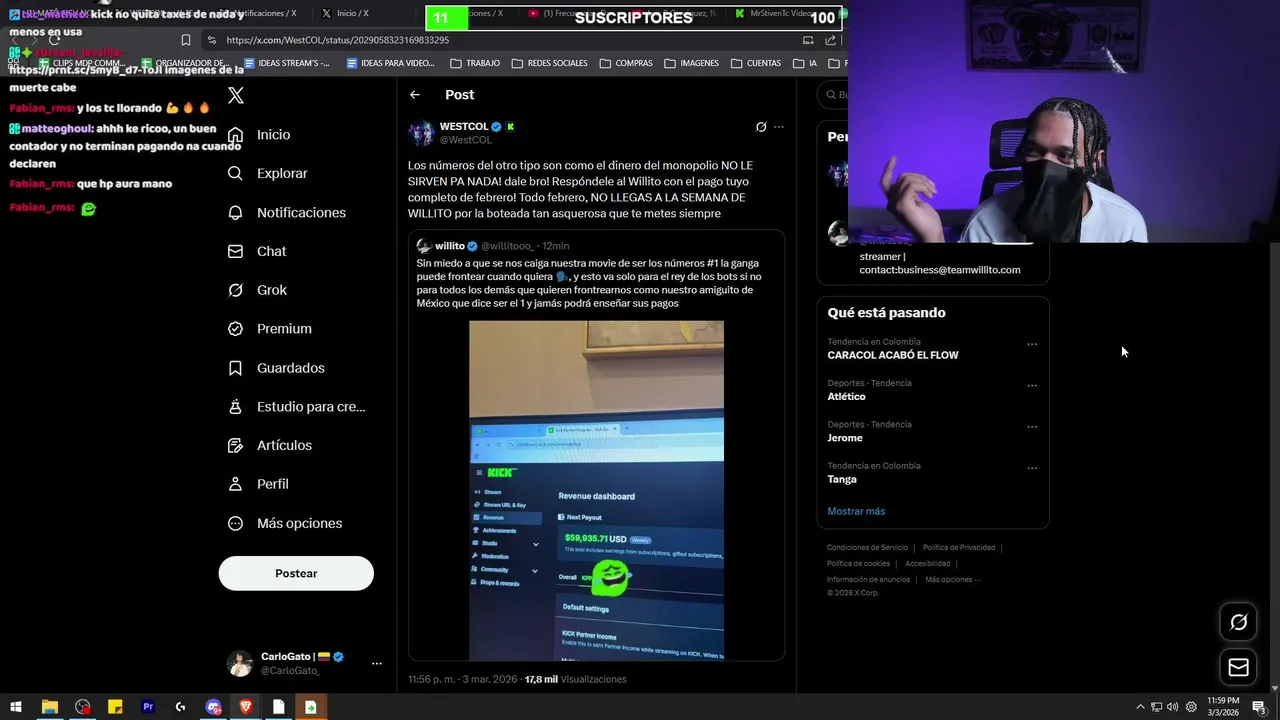Open Estudio para creadores item
This screenshot has width=1280, height=720.
point(296,407)
